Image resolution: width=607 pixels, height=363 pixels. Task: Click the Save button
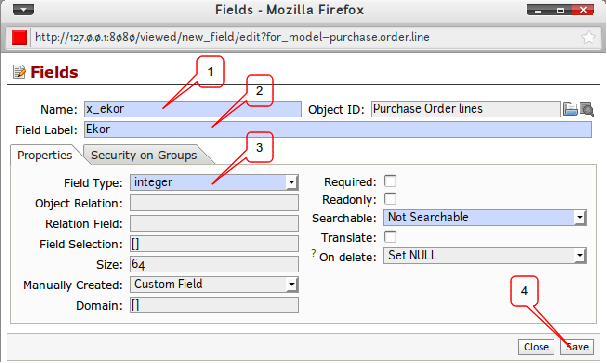click(576, 347)
